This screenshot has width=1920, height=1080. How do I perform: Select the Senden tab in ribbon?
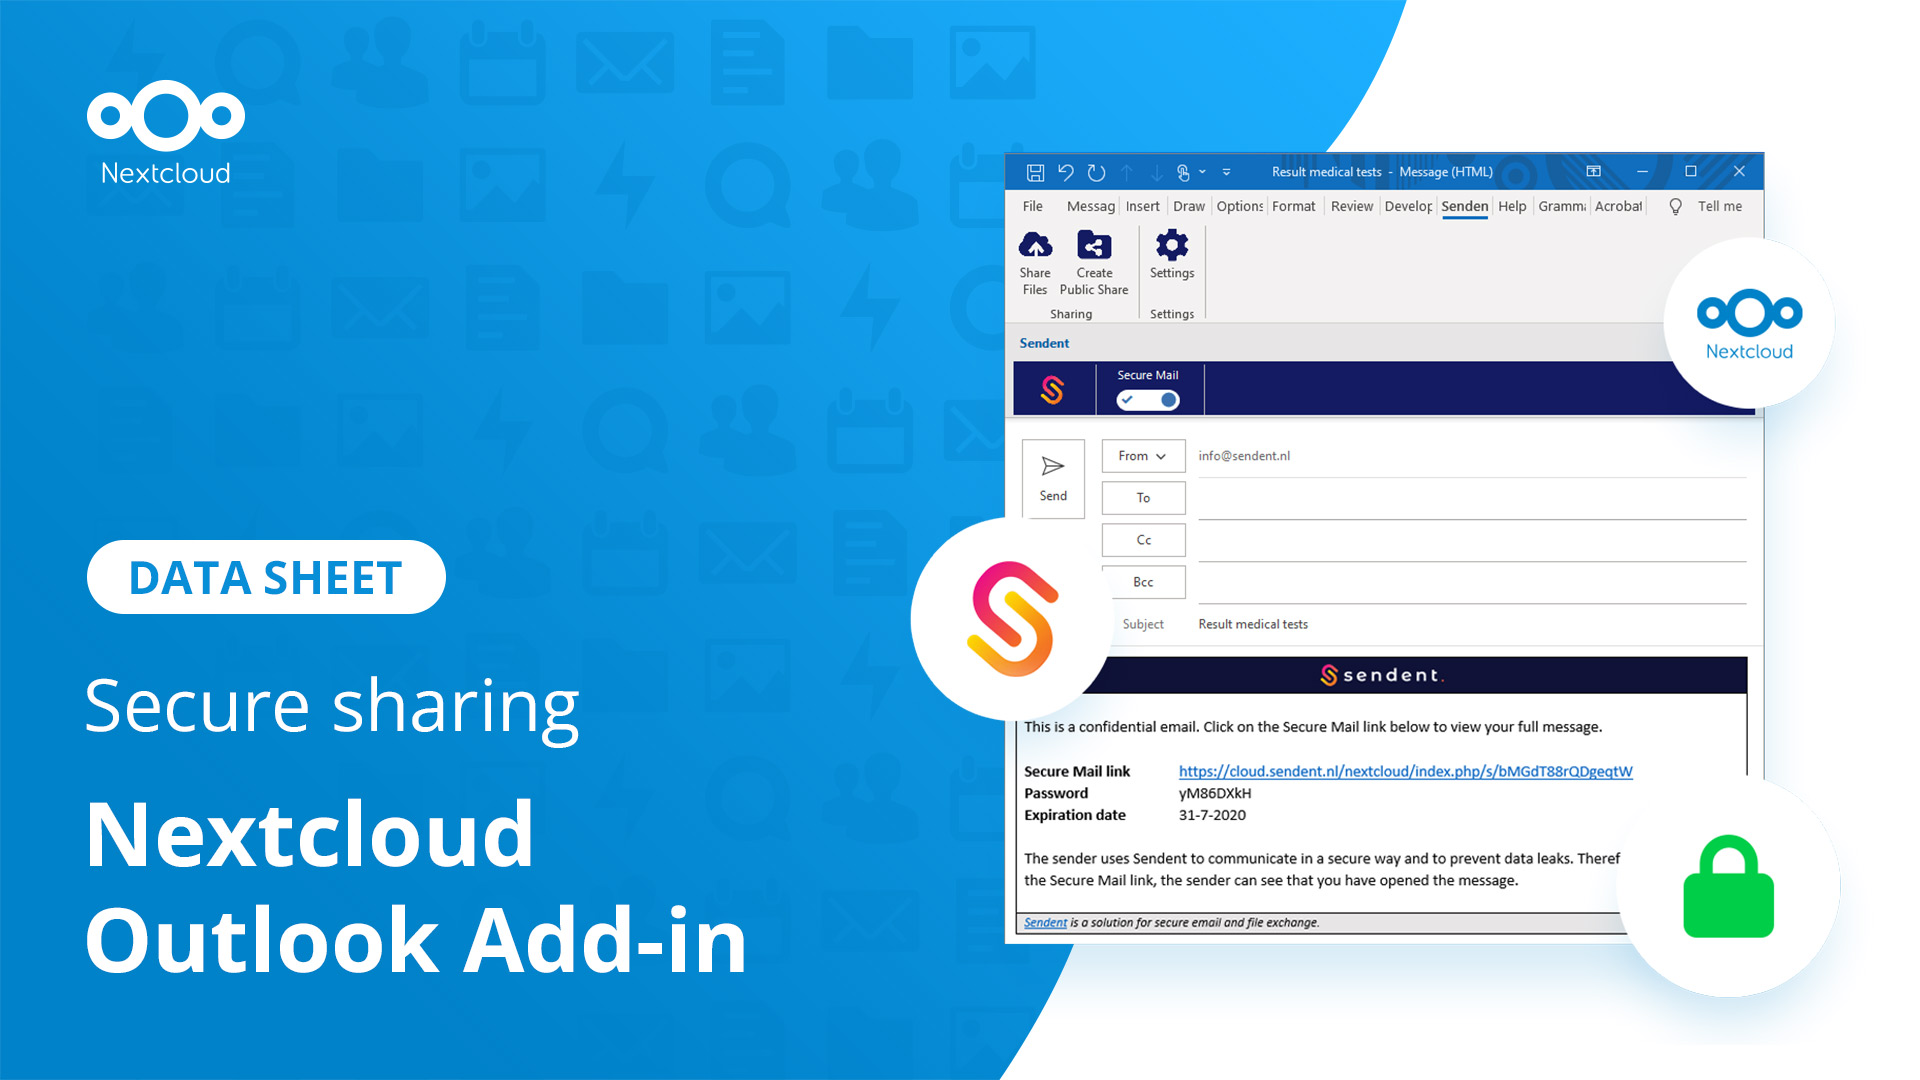[x=1462, y=206]
